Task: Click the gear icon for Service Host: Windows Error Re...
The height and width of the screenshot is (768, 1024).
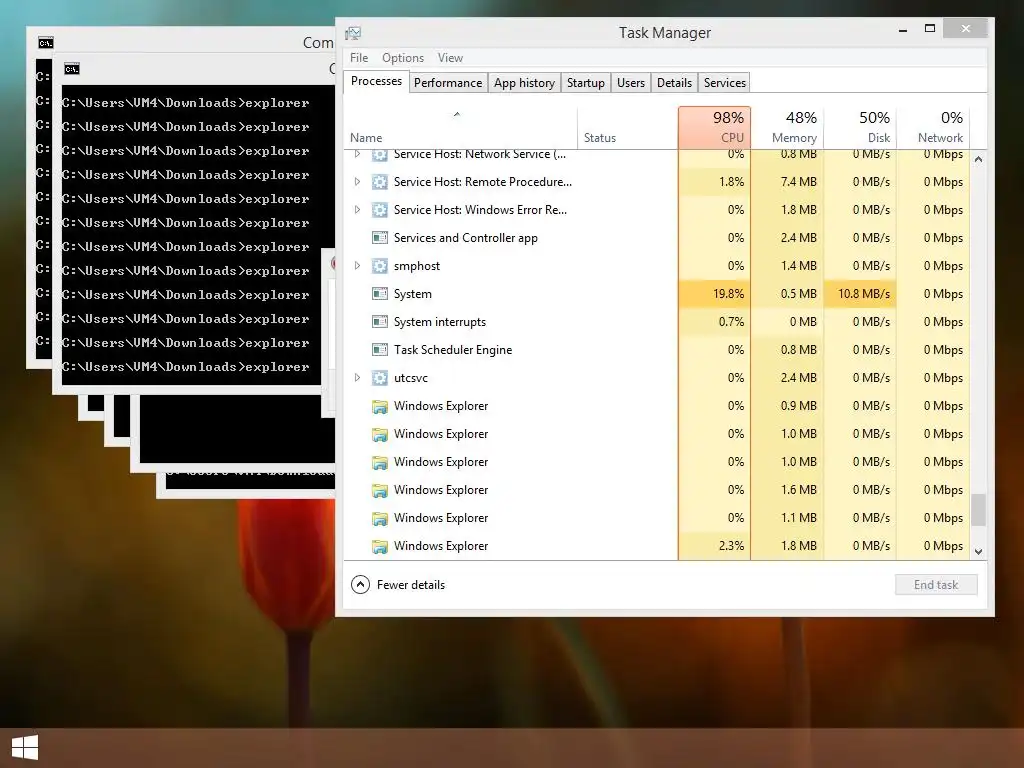Action: pyautogui.click(x=379, y=210)
